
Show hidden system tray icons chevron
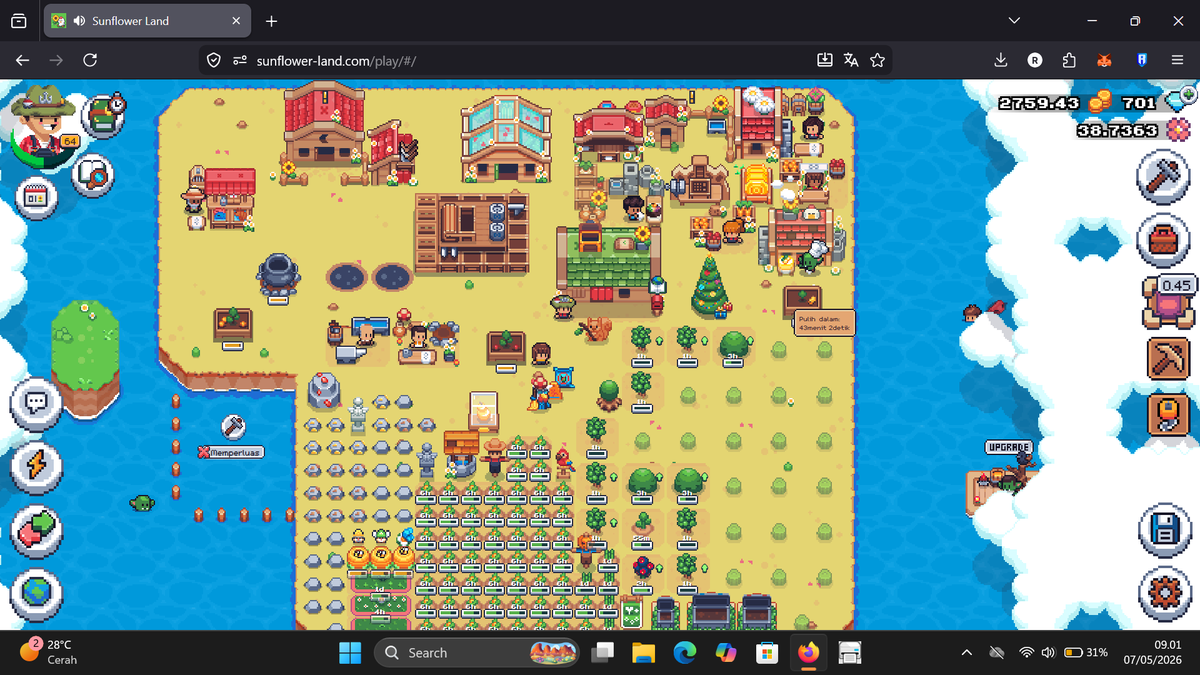pos(967,653)
